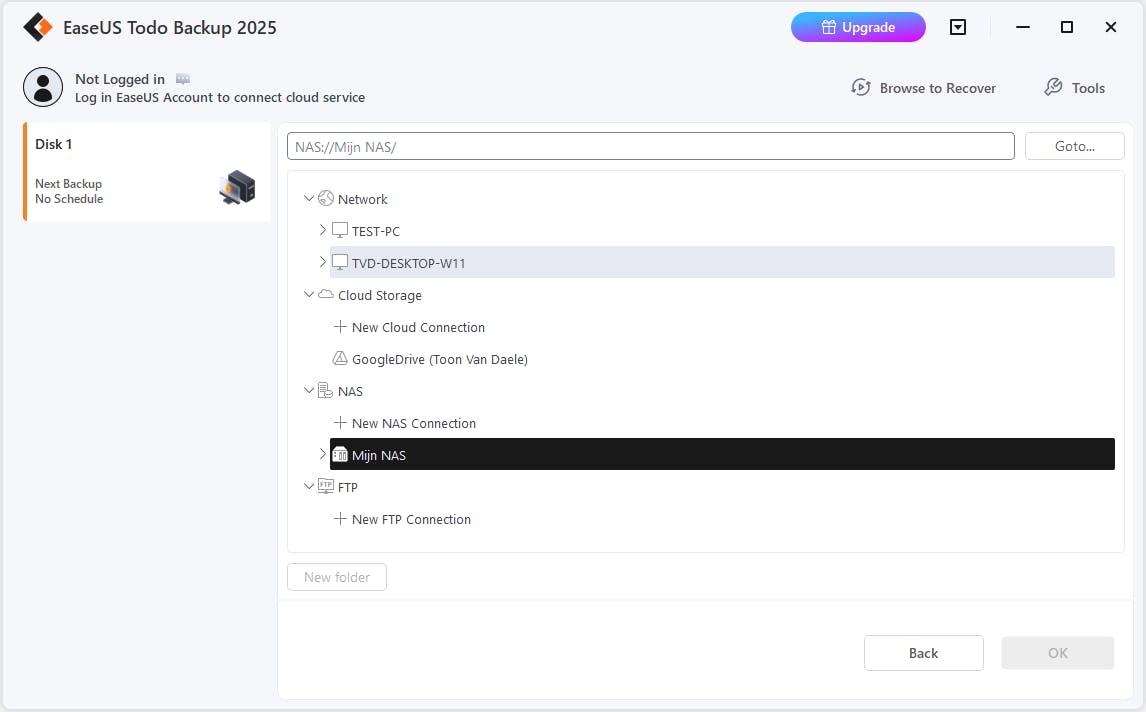Select FTP category in the tree
1146x712 pixels.
(x=348, y=488)
